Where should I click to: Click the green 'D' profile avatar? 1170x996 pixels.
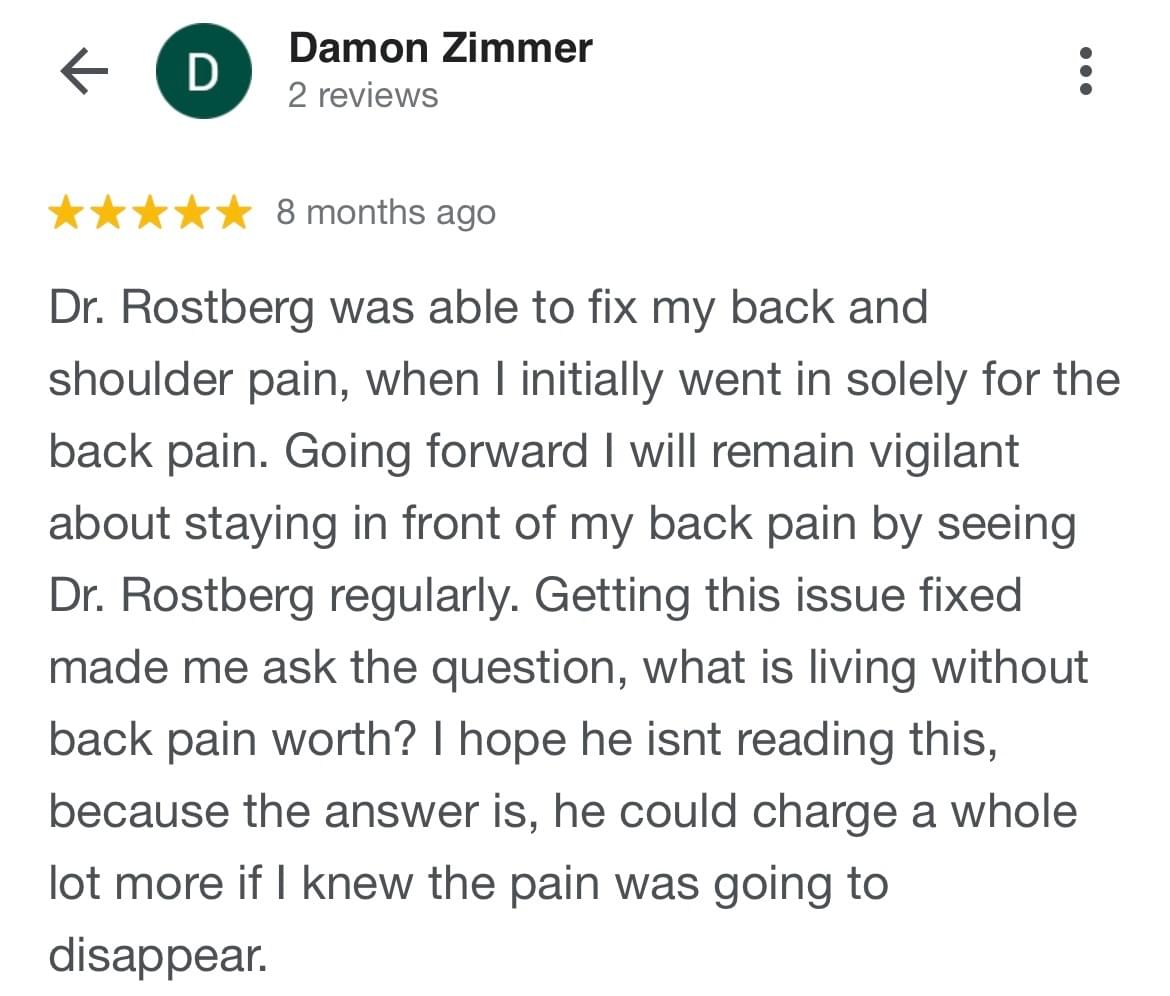click(203, 72)
